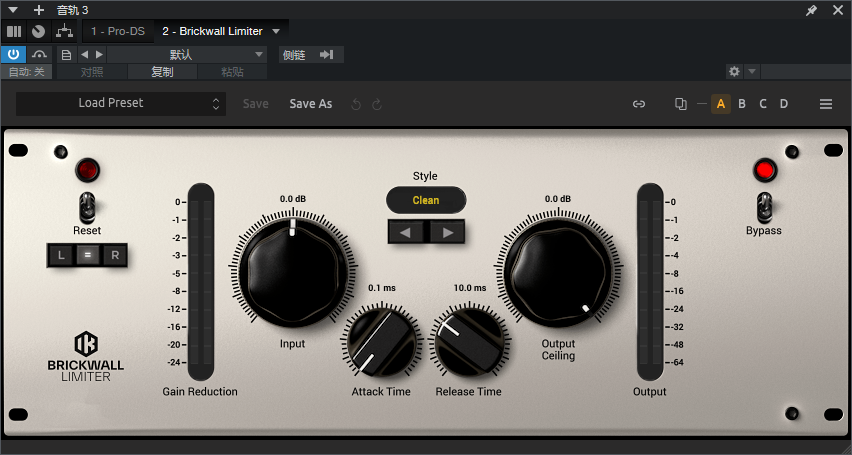Select the = stereo link button
Image resolution: width=852 pixels, height=455 pixels.
pyautogui.click(x=87, y=255)
